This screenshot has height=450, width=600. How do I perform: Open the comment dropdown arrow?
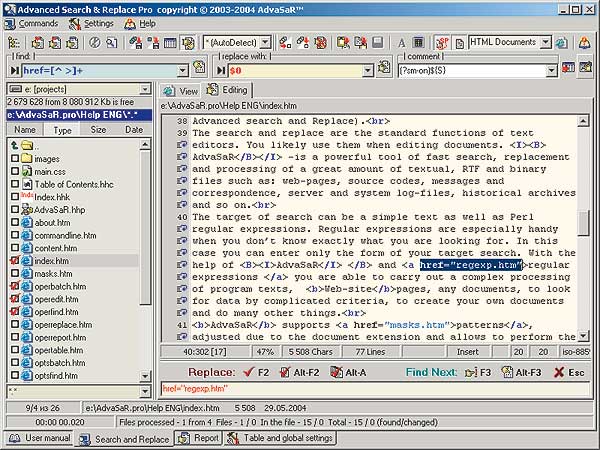551,71
